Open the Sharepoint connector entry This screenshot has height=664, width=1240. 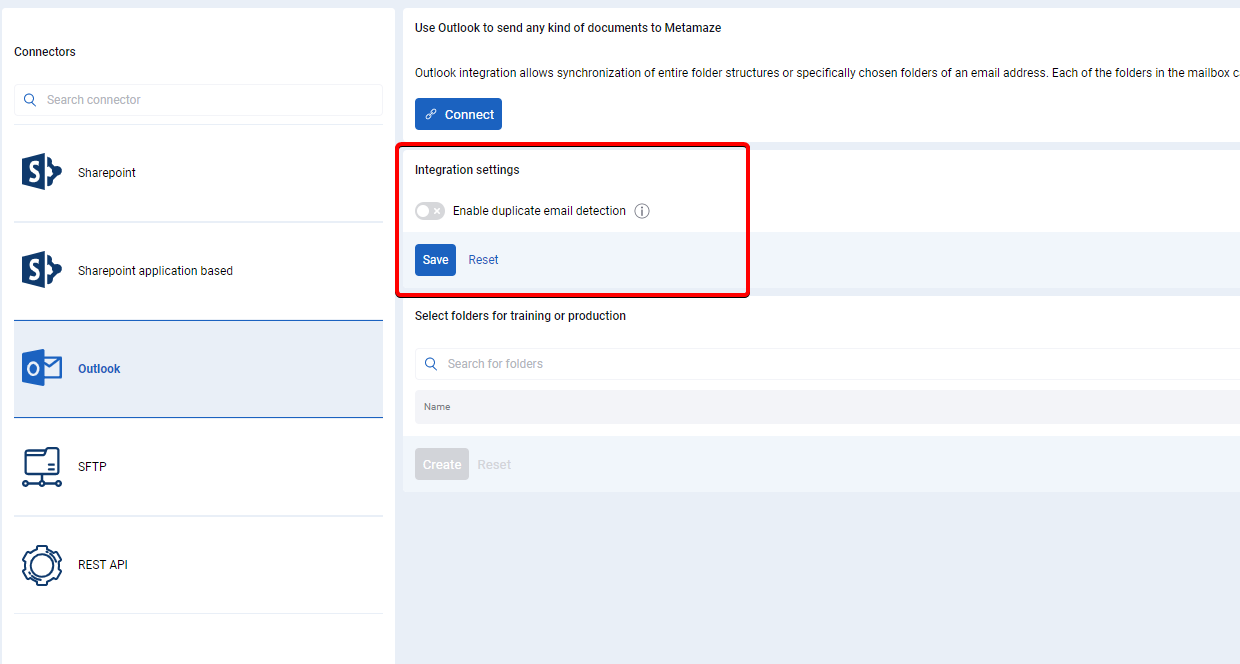tap(198, 173)
